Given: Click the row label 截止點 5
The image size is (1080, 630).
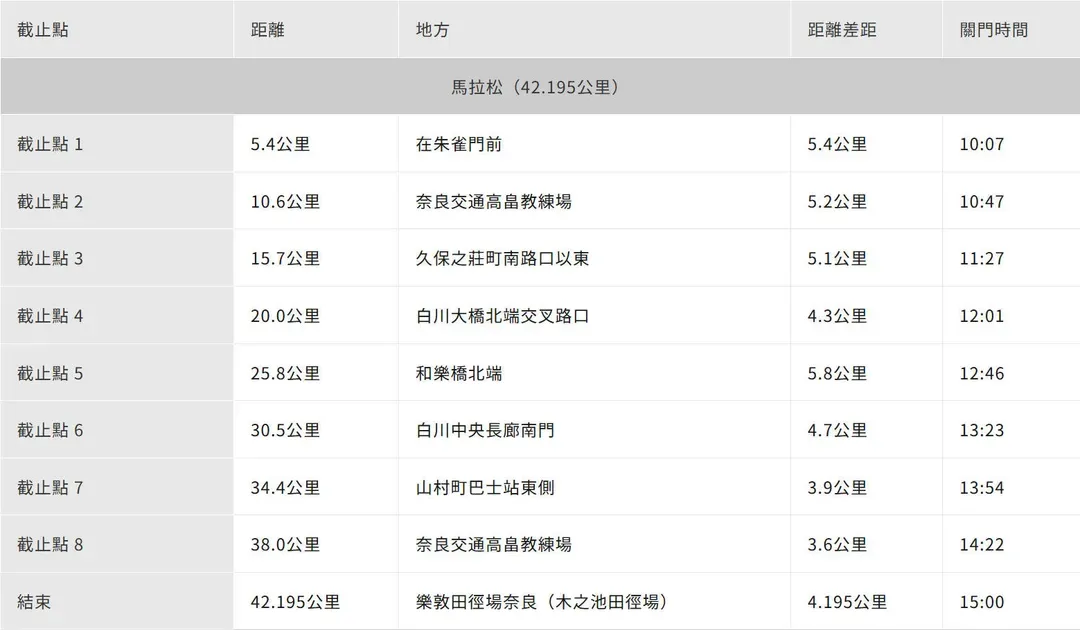Looking at the screenshot, I should click(50, 373).
